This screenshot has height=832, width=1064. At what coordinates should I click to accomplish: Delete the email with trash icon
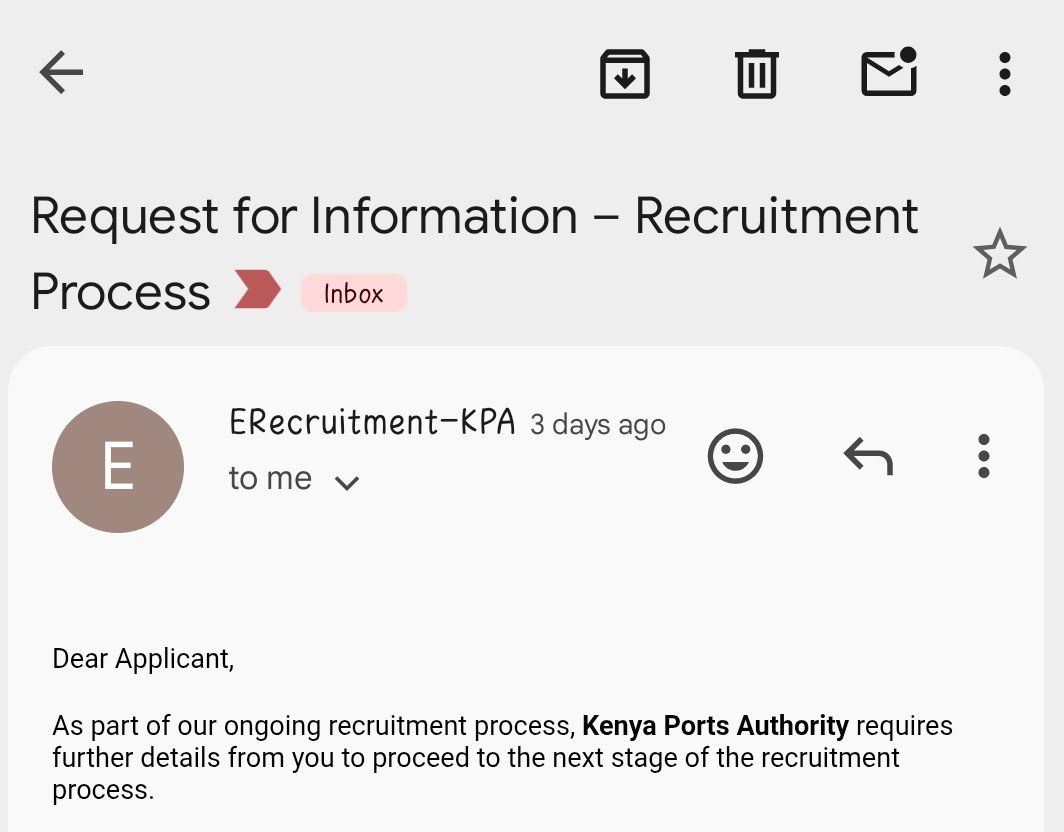(756, 74)
